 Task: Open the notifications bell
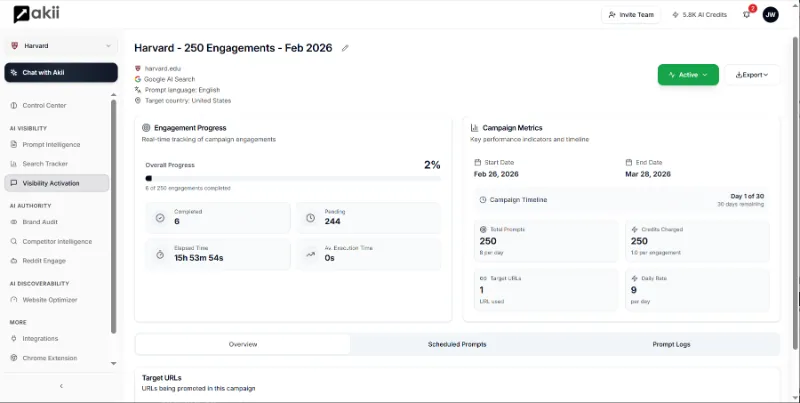click(746, 14)
